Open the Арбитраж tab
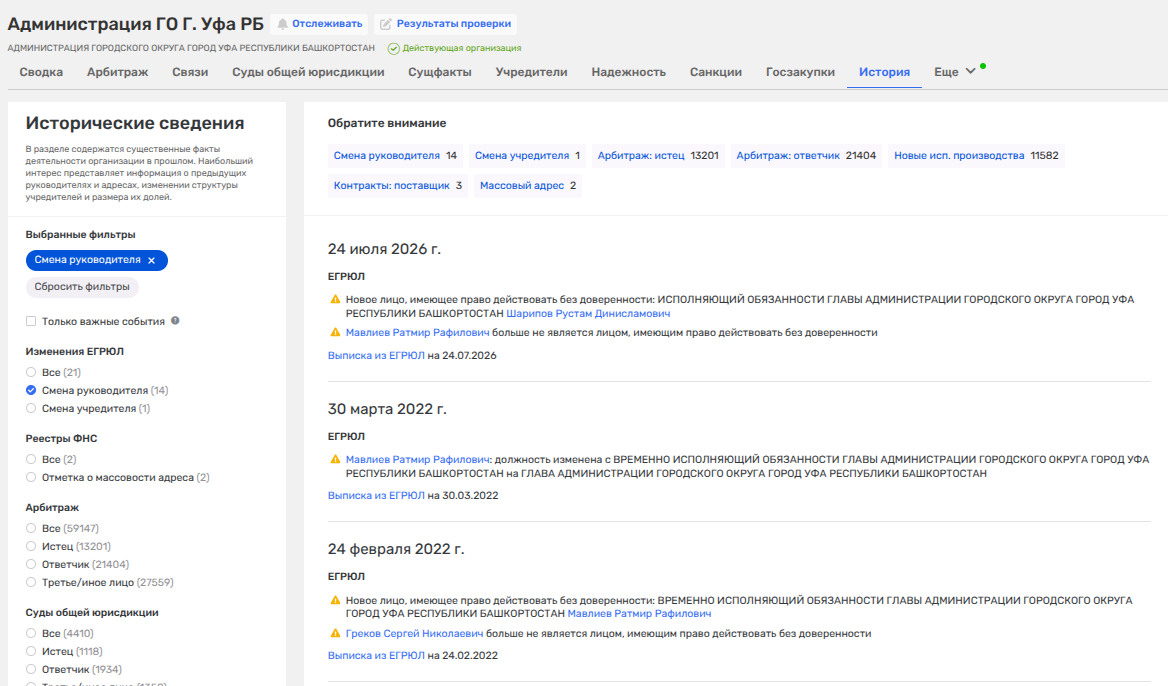The height and width of the screenshot is (686, 1168). 118,72
